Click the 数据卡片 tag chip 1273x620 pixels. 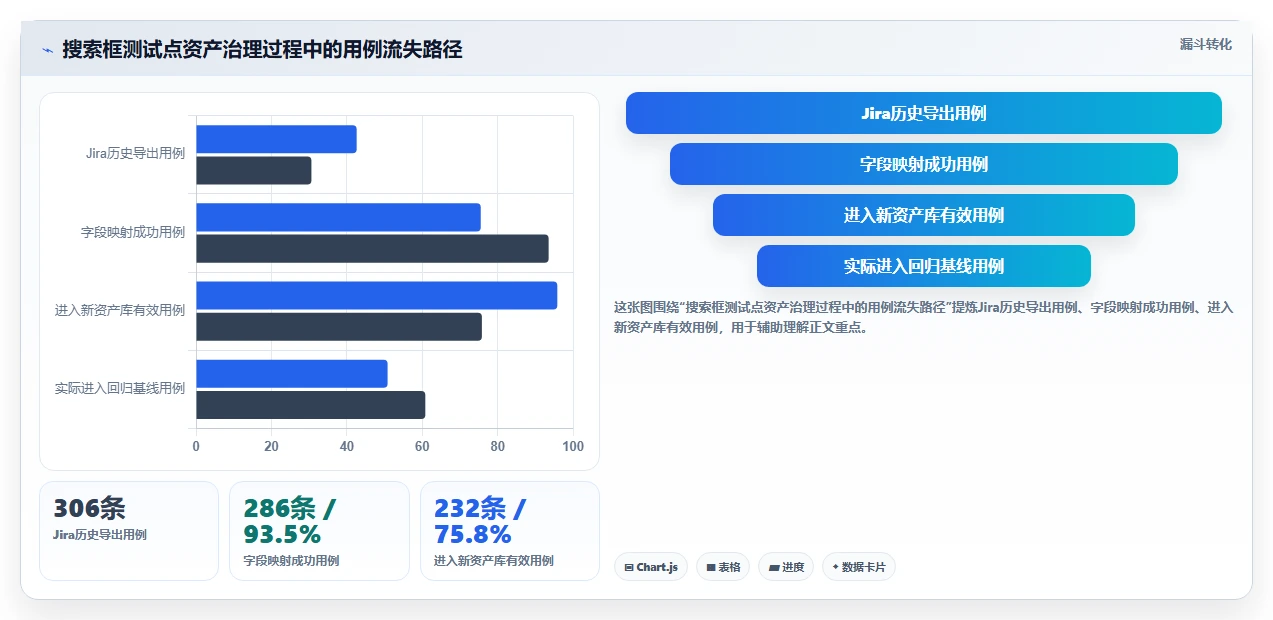point(859,567)
